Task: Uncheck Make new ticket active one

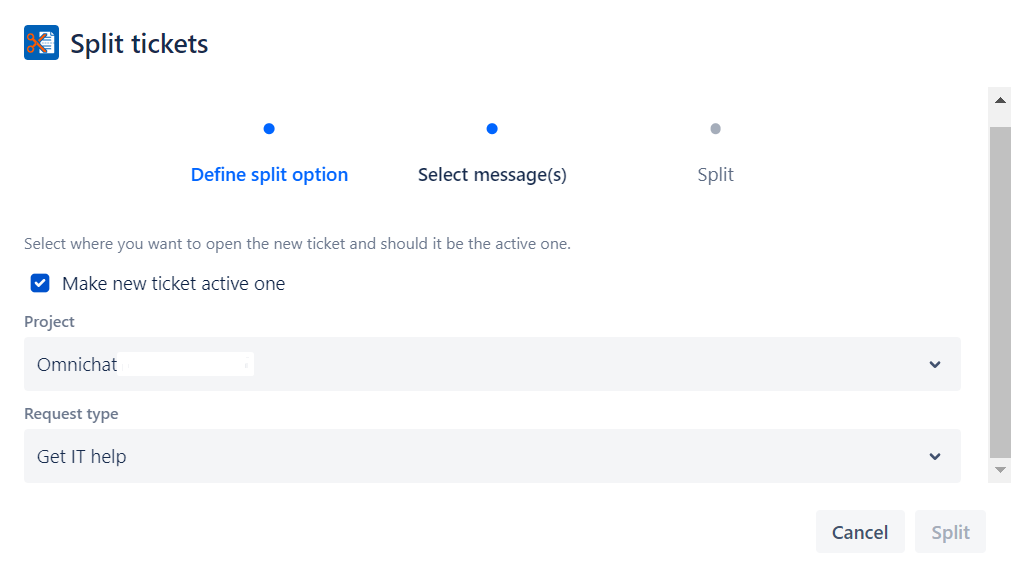Action: 40,284
